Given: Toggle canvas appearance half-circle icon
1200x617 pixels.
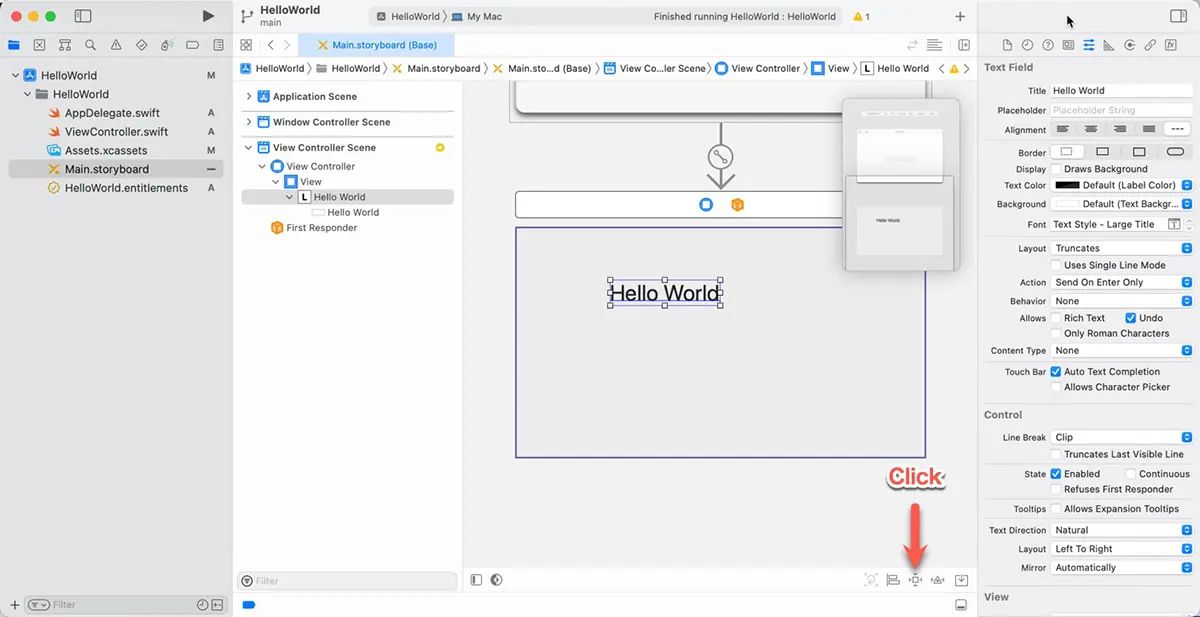Looking at the screenshot, I should click(496, 580).
